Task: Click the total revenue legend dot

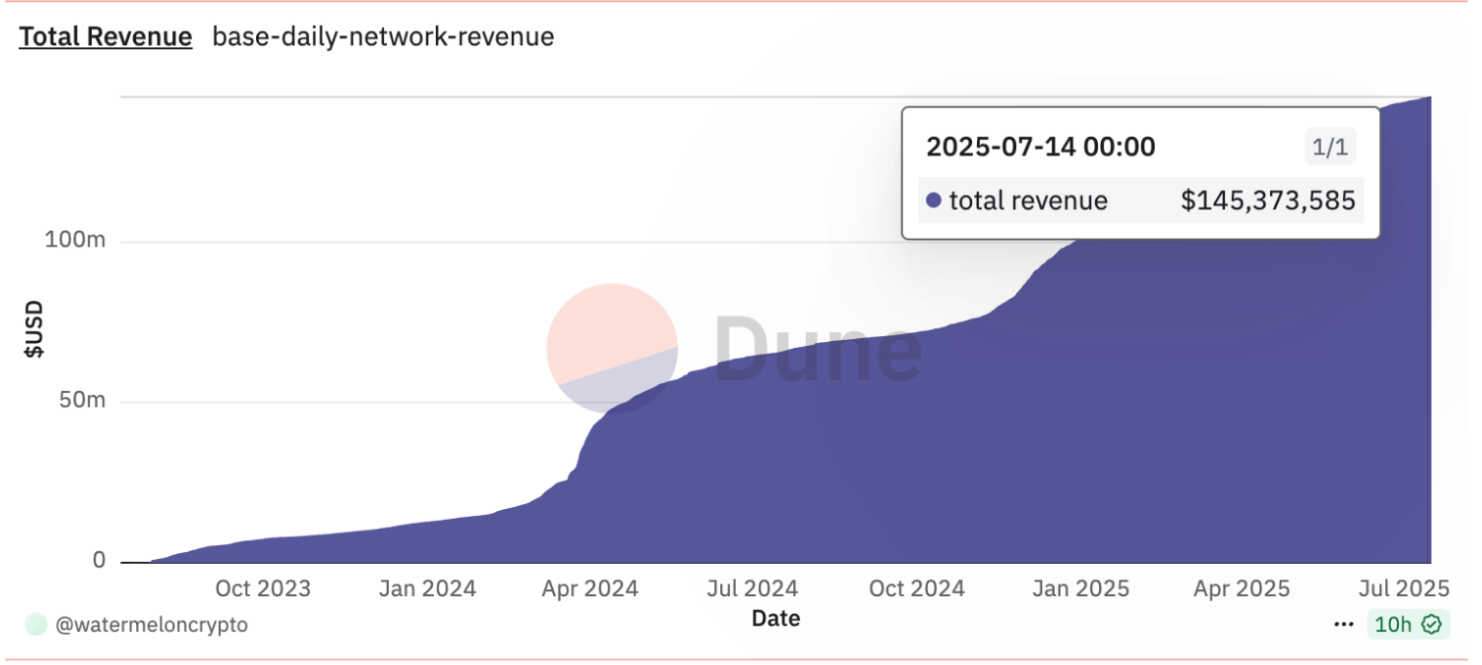Action: pos(933,201)
